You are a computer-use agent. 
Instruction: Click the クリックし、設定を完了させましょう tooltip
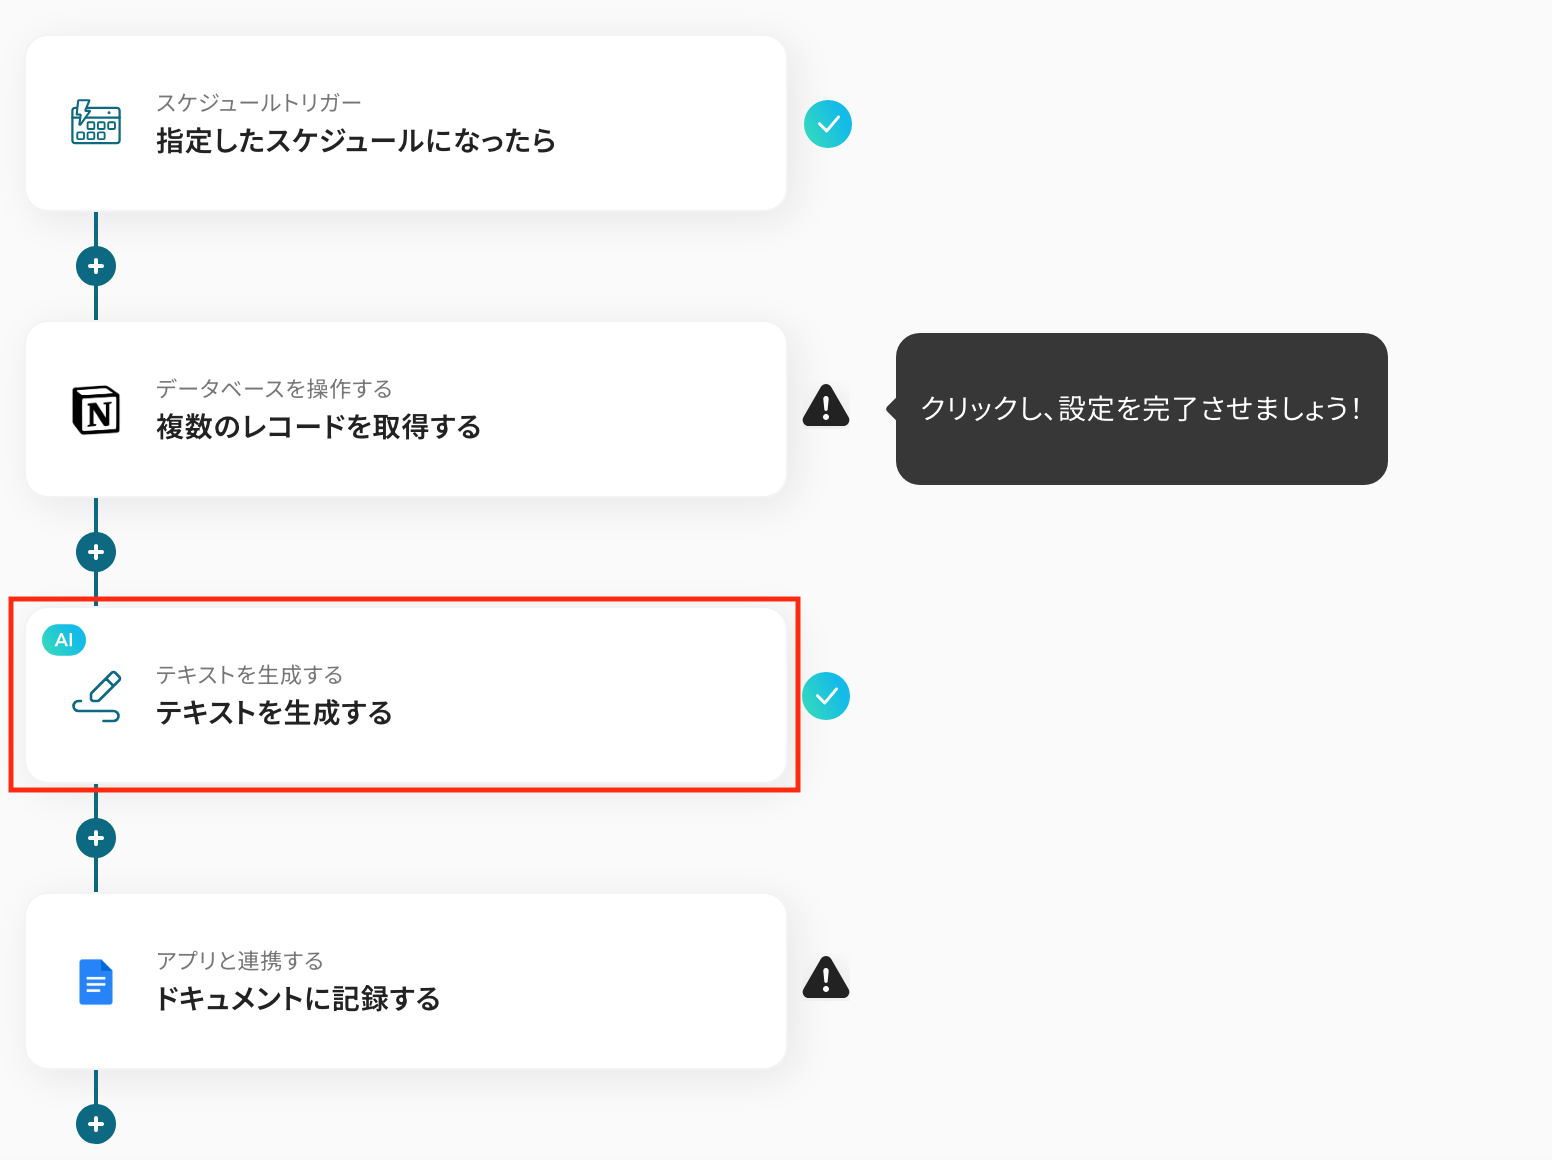(1141, 409)
